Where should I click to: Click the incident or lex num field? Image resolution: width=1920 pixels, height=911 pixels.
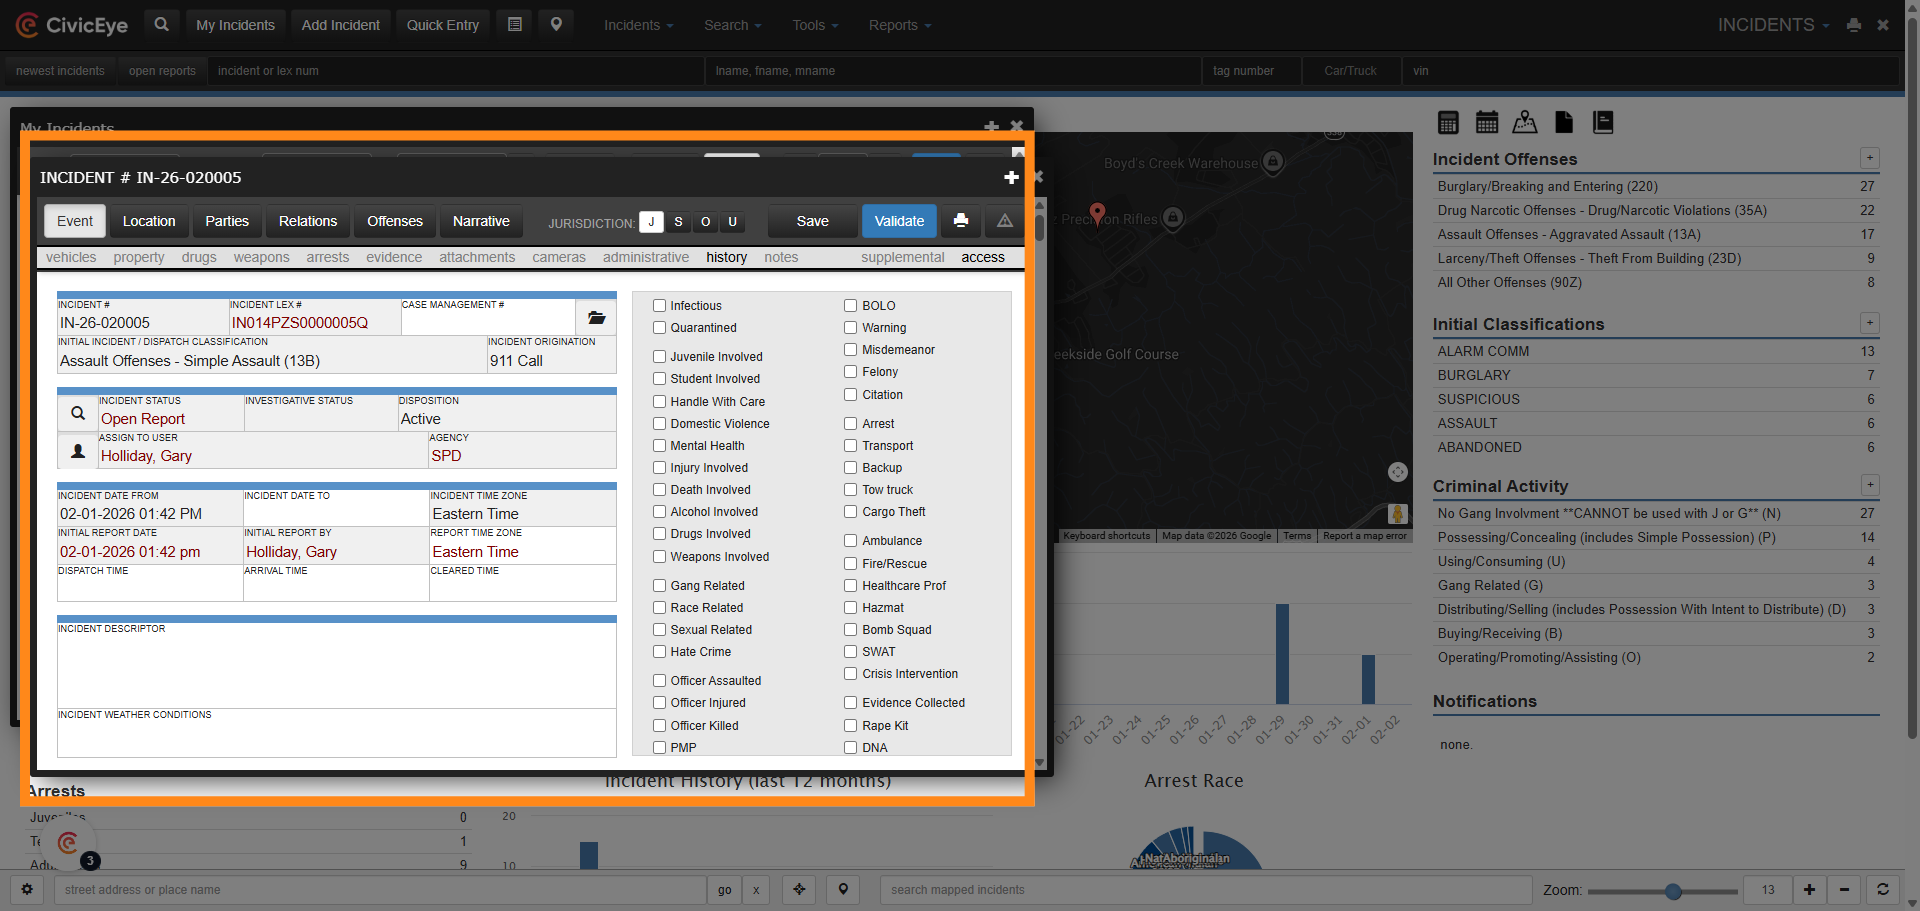(456, 71)
